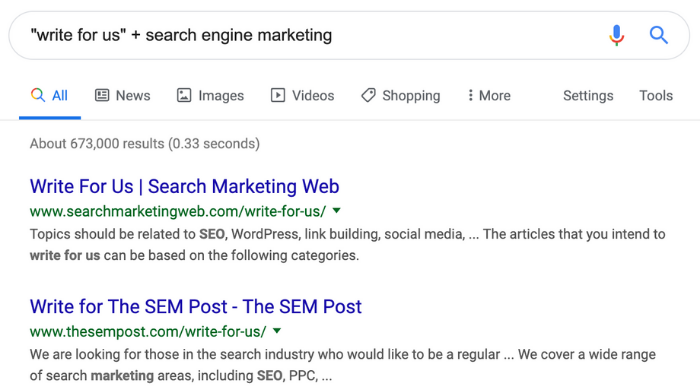Open the Tools menu
Viewport: 700px width, 390px height.
click(x=656, y=95)
